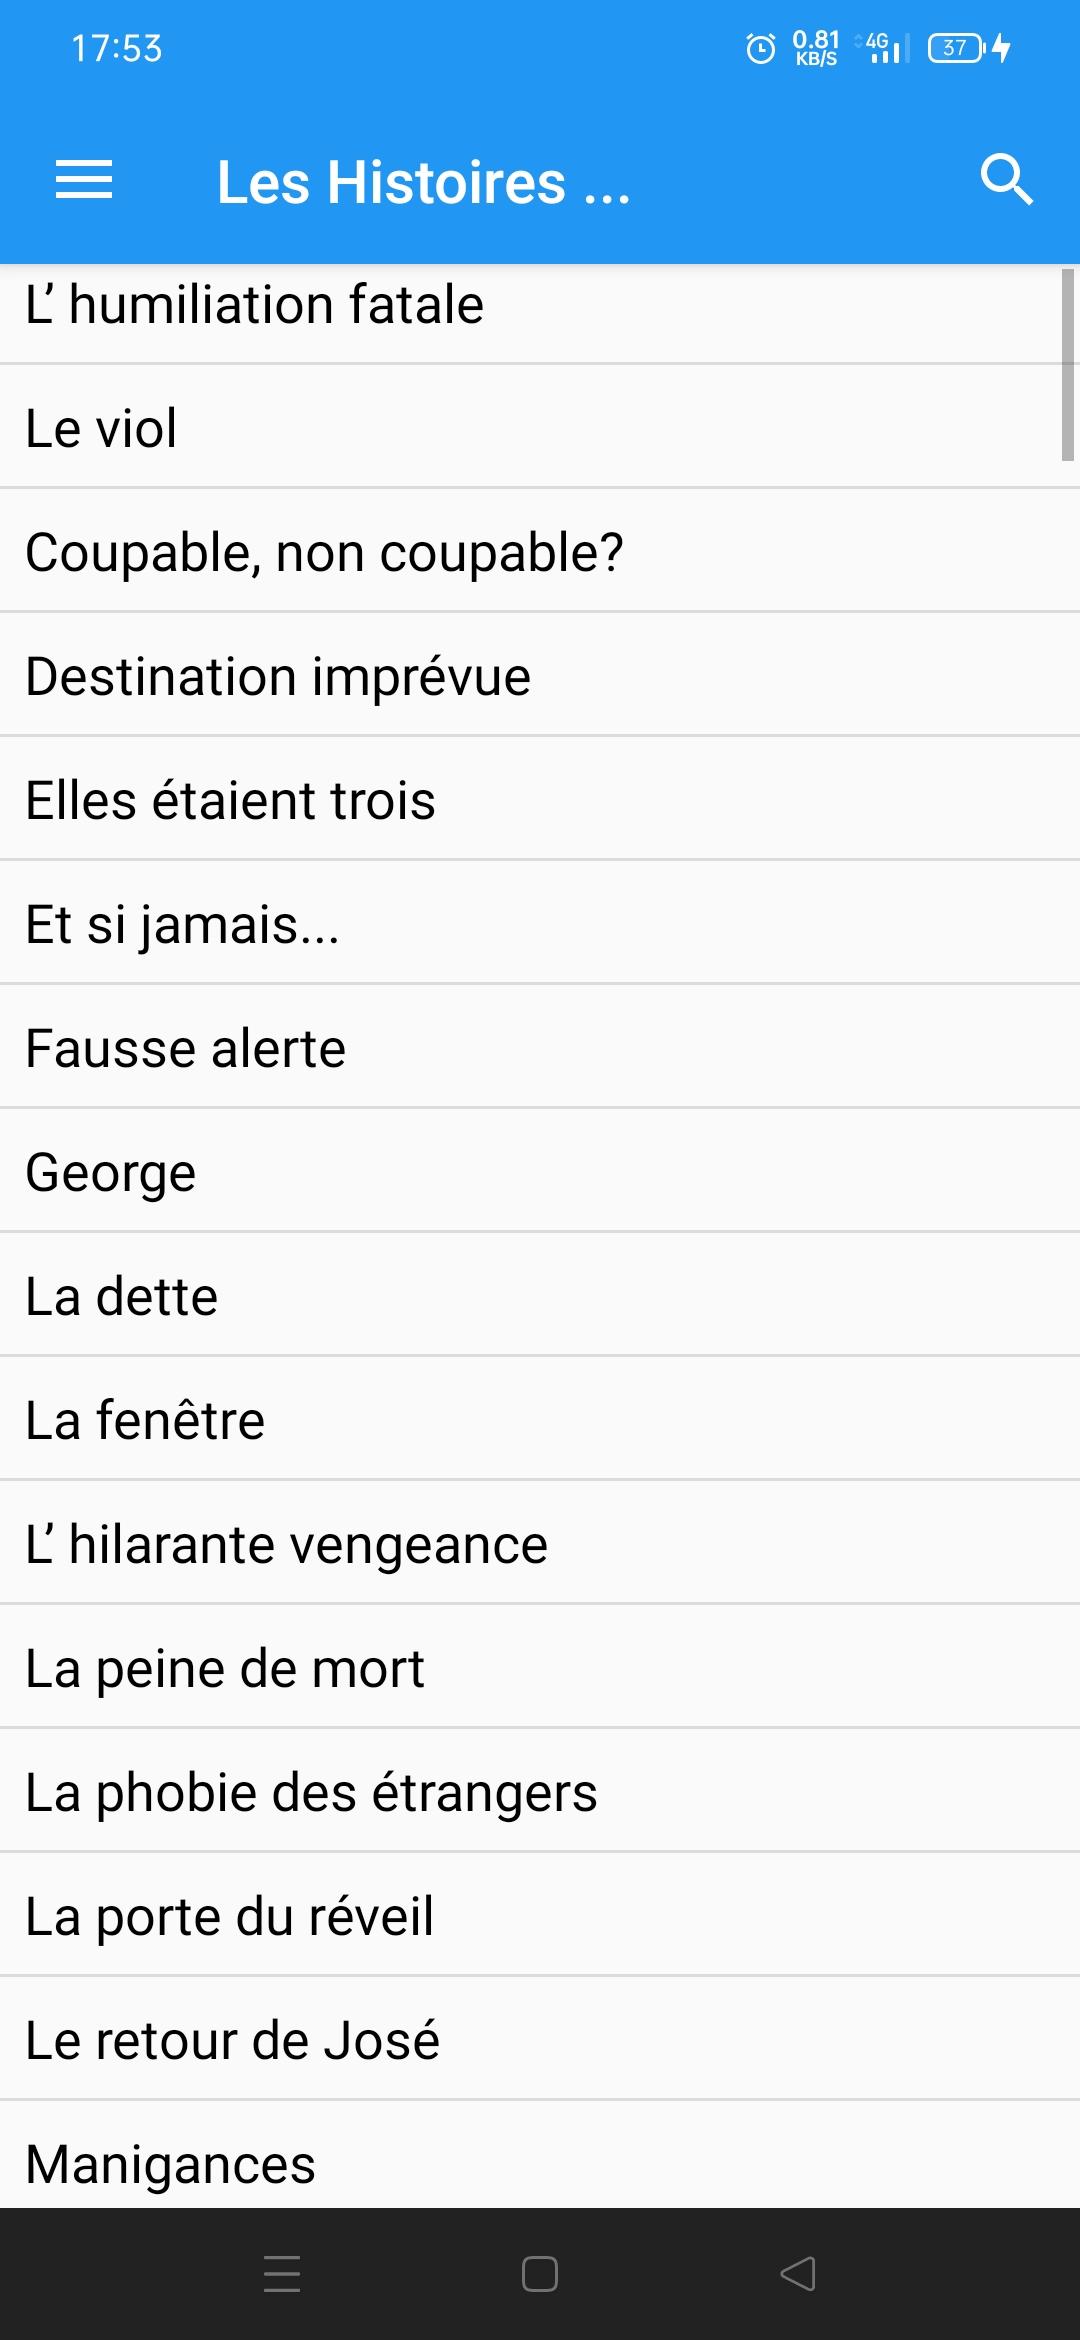This screenshot has height=2340, width=1080.
Task: Tap the Les Histoires title text
Action: [x=424, y=182]
